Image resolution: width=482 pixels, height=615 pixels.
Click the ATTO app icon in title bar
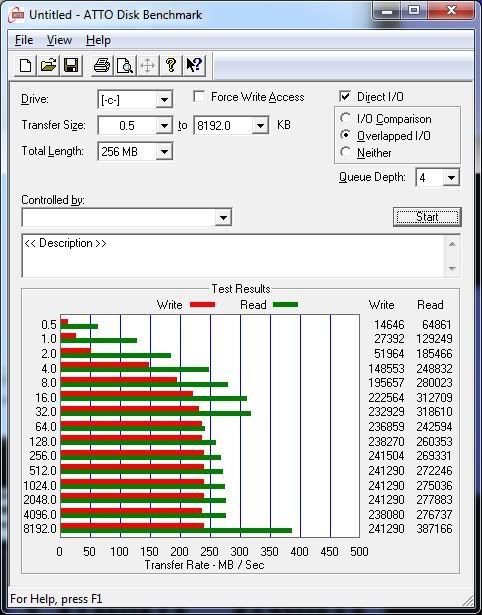point(16,15)
